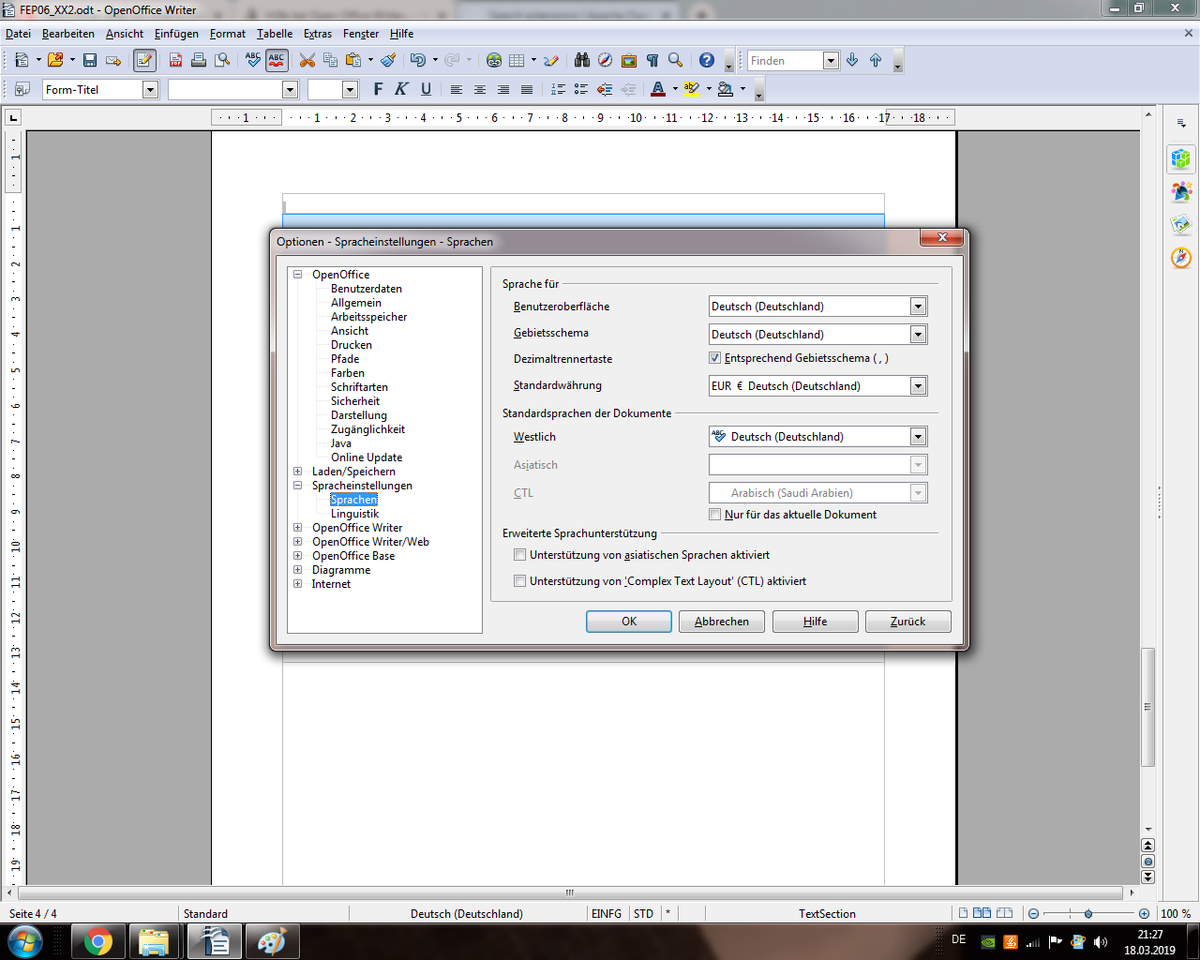Collapse the Spracheinstellungen tree node

298,485
